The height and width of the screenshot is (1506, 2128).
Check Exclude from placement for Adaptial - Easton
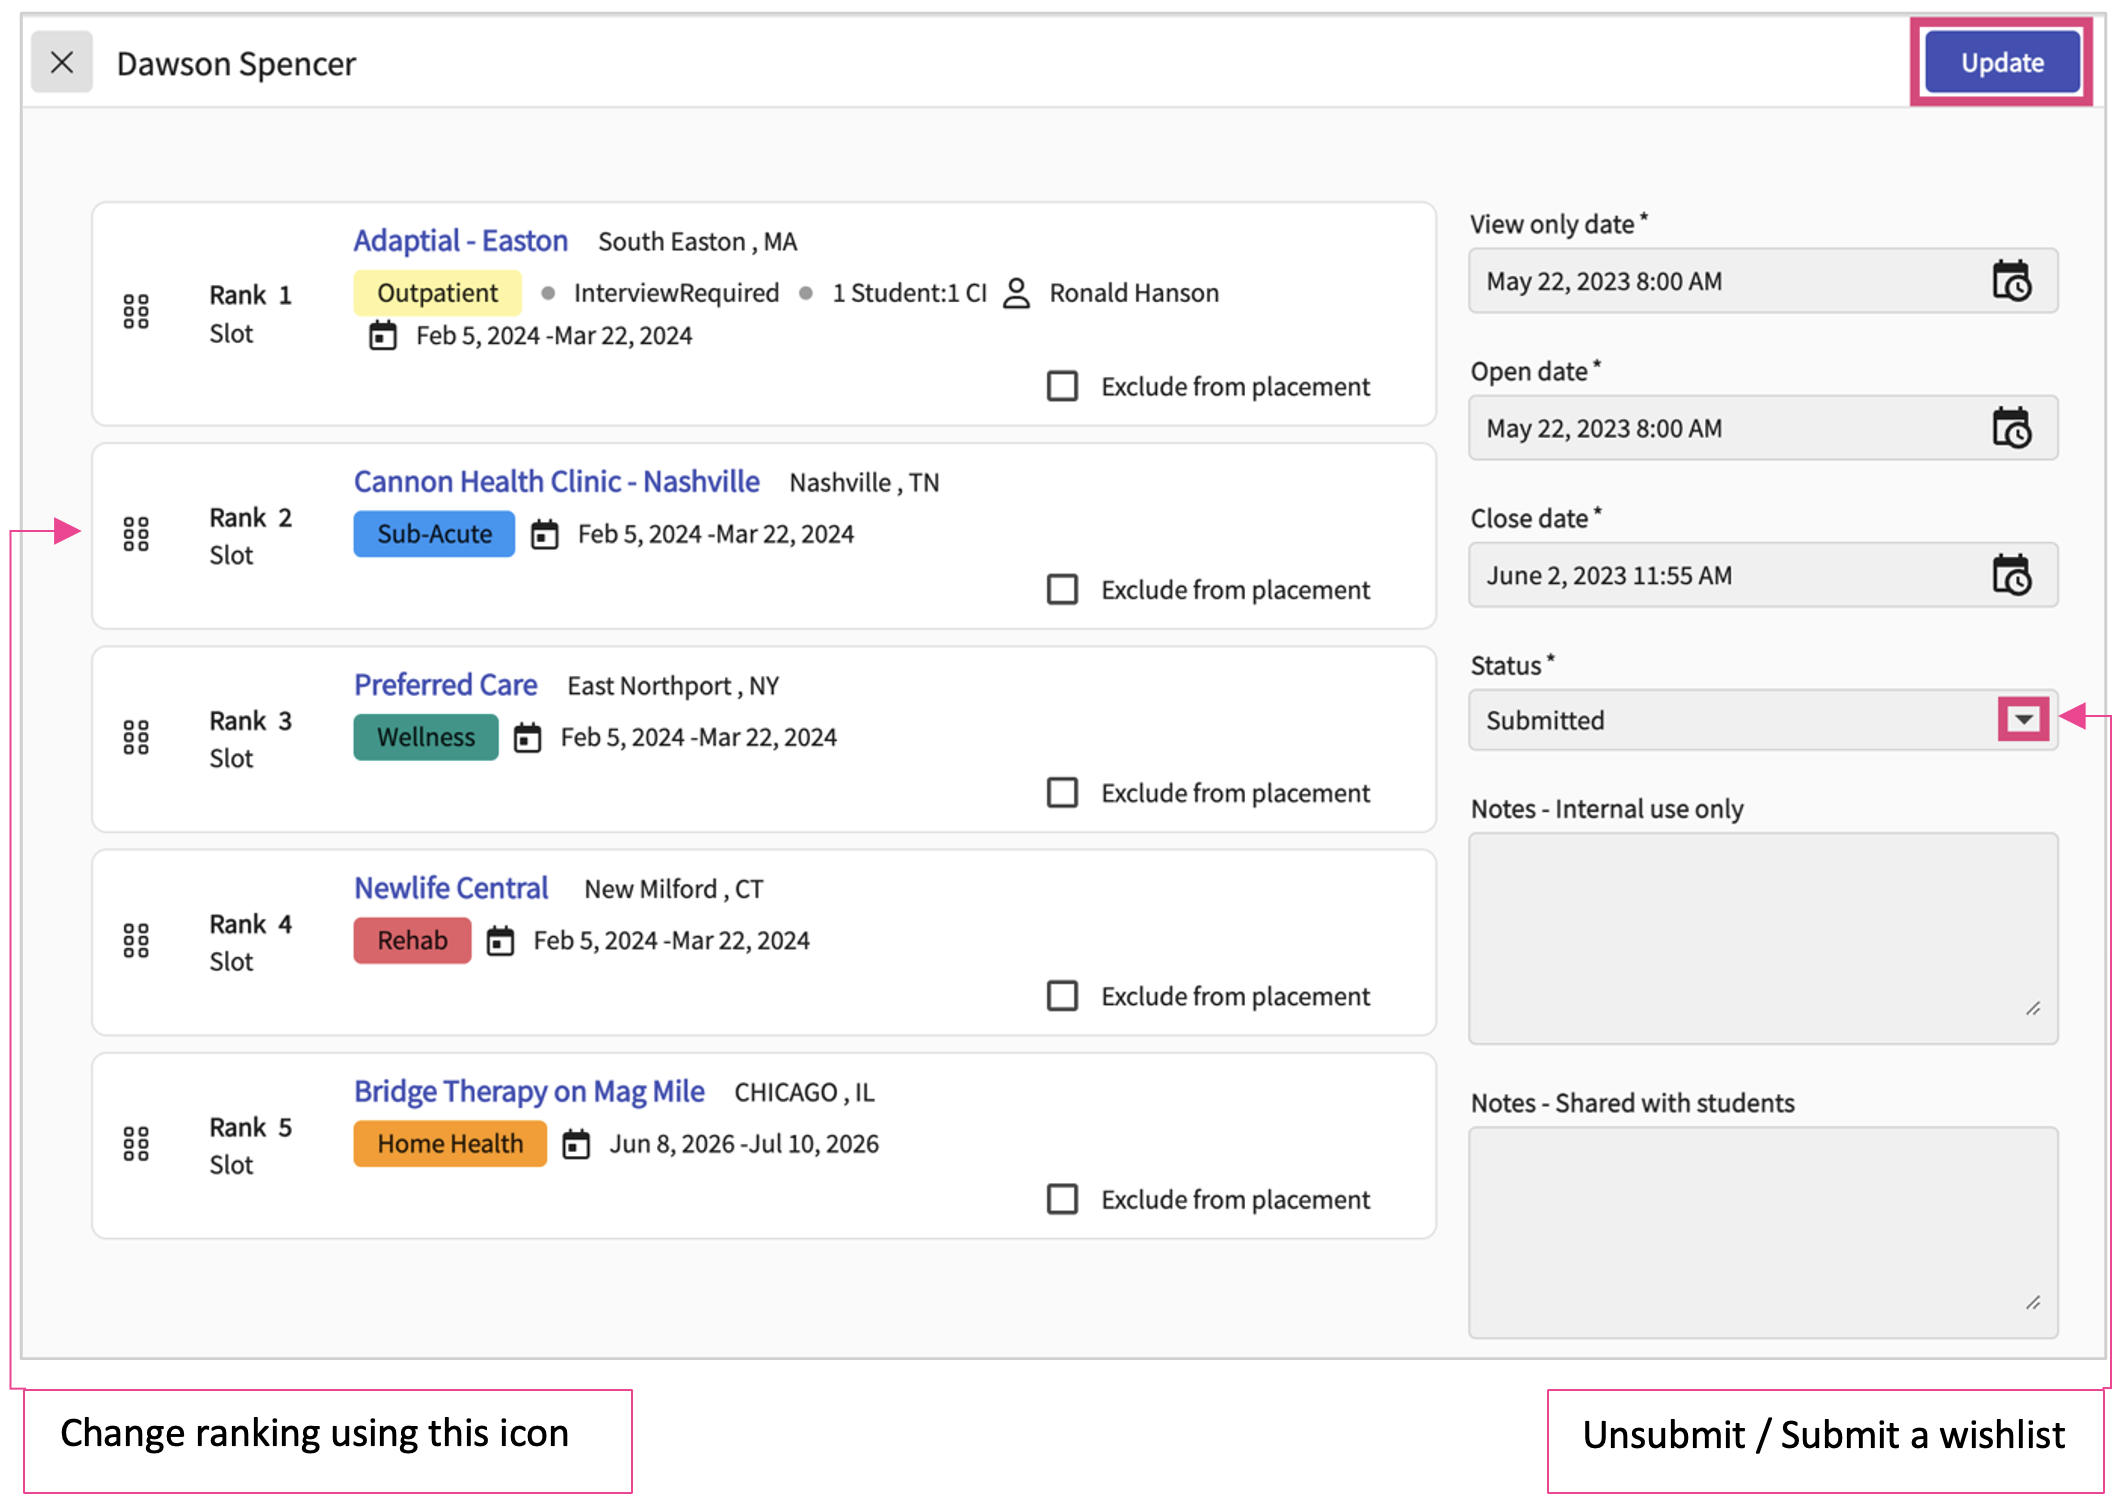(x=1062, y=386)
